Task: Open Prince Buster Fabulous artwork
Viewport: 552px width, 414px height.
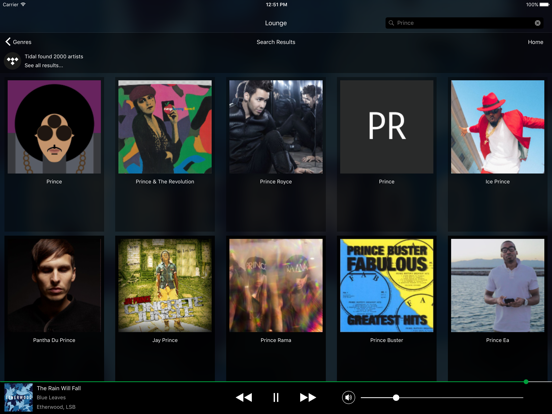Action: pyautogui.click(x=387, y=285)
